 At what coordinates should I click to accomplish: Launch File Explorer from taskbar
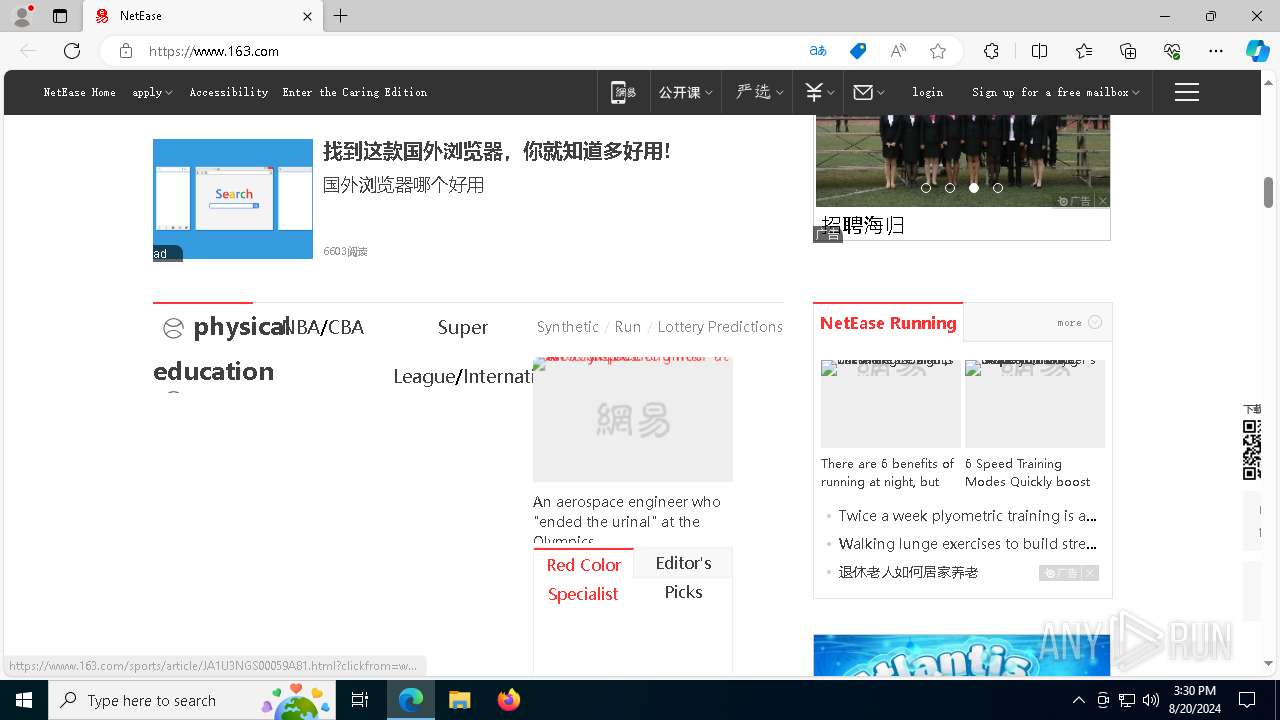(x=459, y=700)
